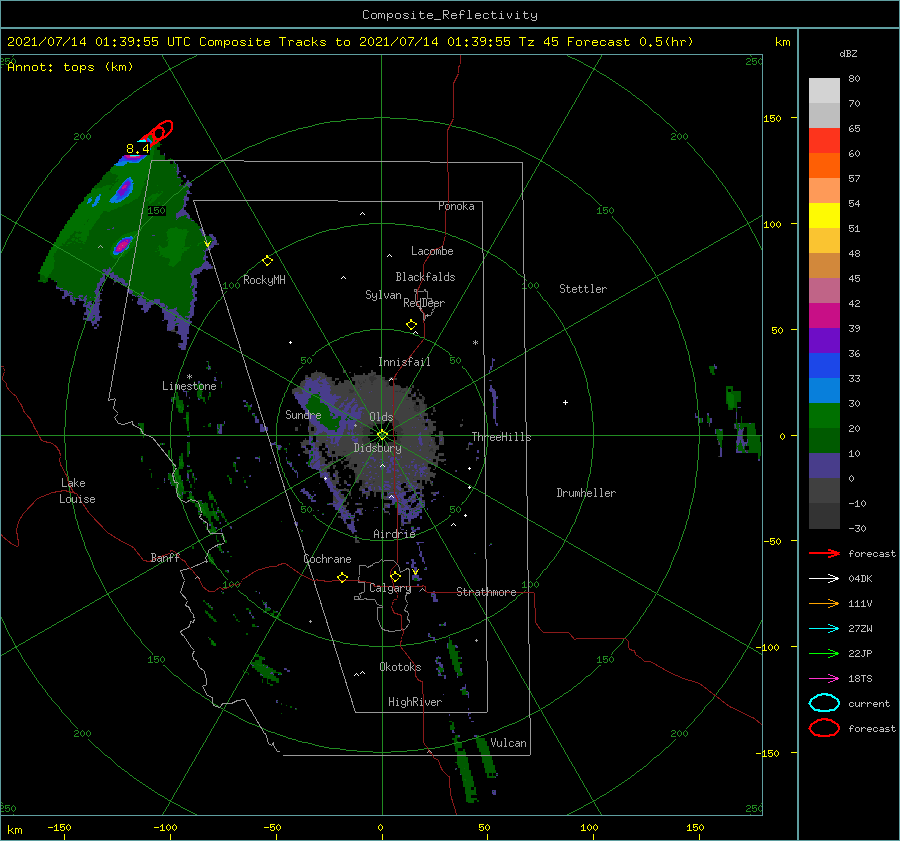
Task: Click the green 22JP arrow legend icon
Action: [x=824, y=653]
